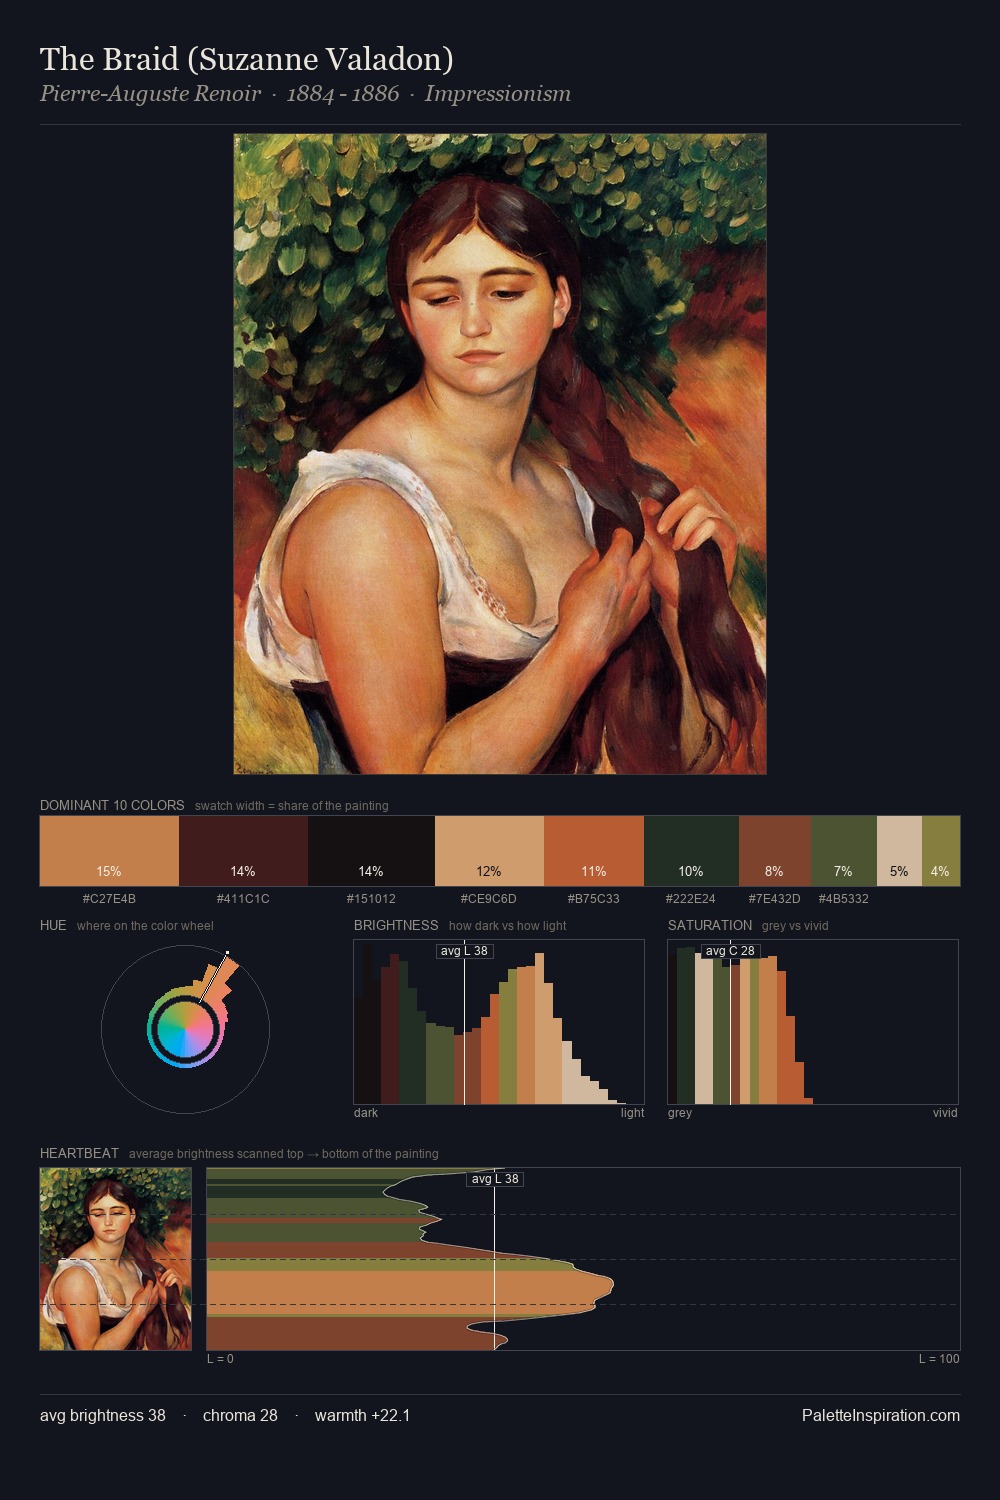The width and height of the screenshot is (1000, 1500).
Task: Click the 'light' brightness axis label
Action: point(633,1113)
